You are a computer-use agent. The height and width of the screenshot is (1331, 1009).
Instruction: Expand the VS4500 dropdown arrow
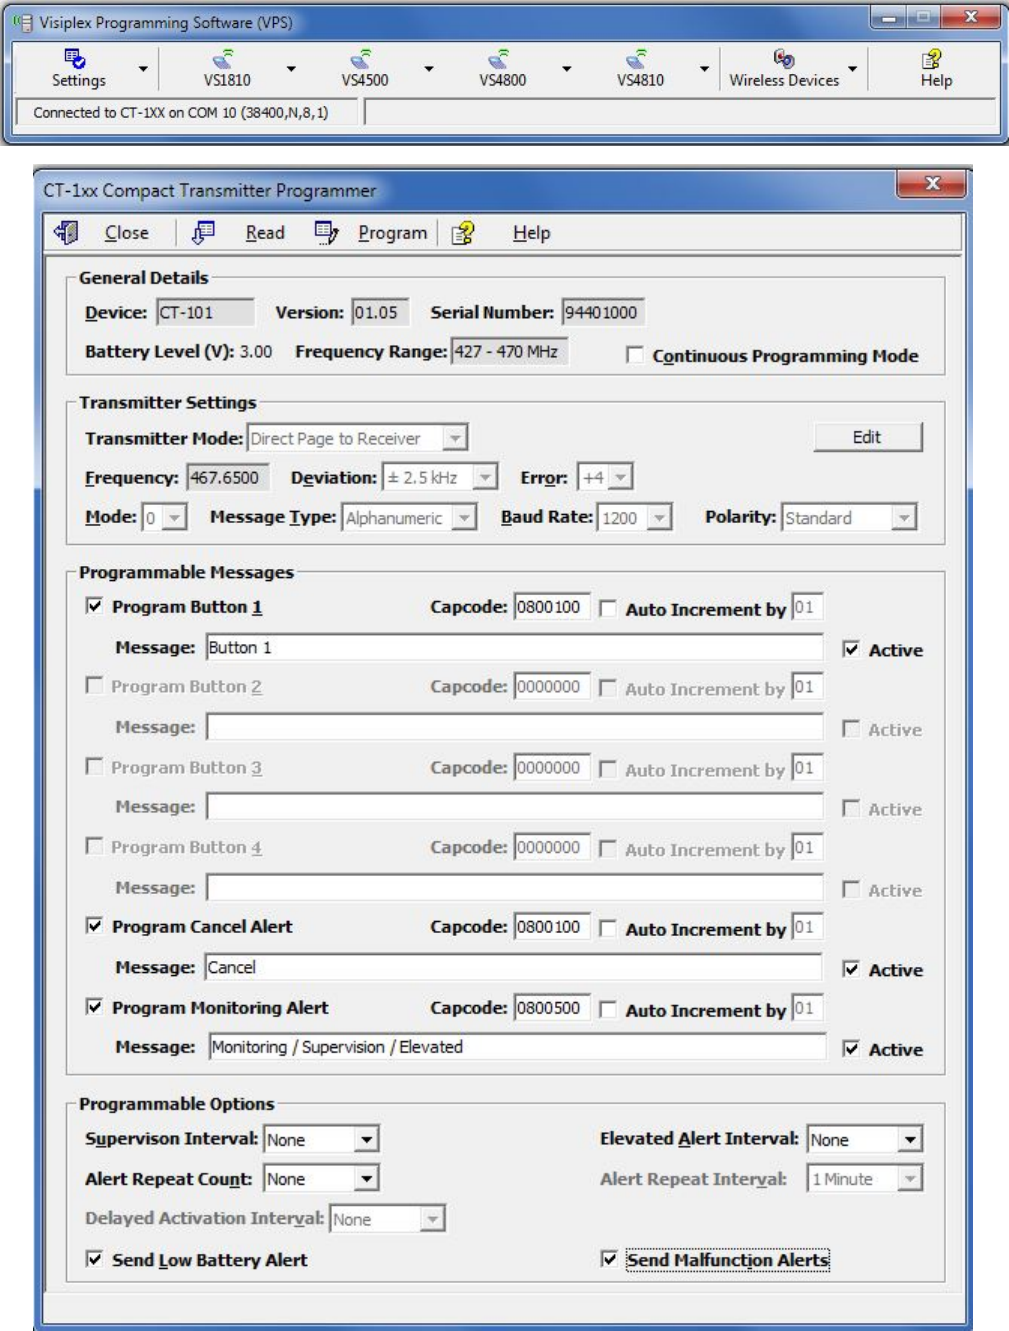pos(429,69)
